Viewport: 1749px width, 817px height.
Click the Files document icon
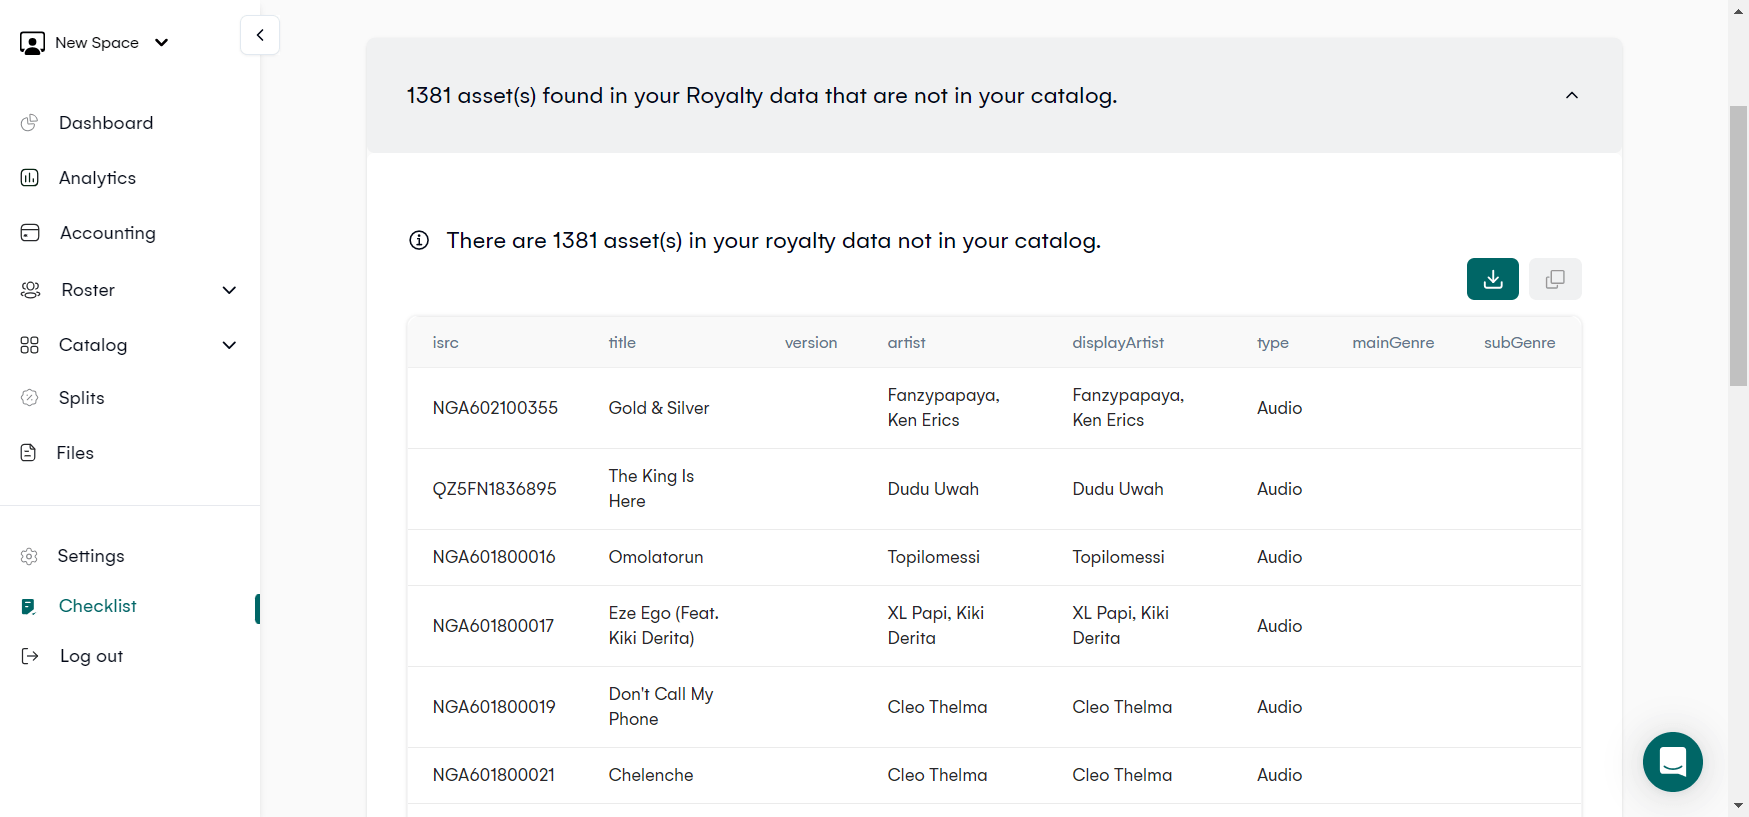29,453
